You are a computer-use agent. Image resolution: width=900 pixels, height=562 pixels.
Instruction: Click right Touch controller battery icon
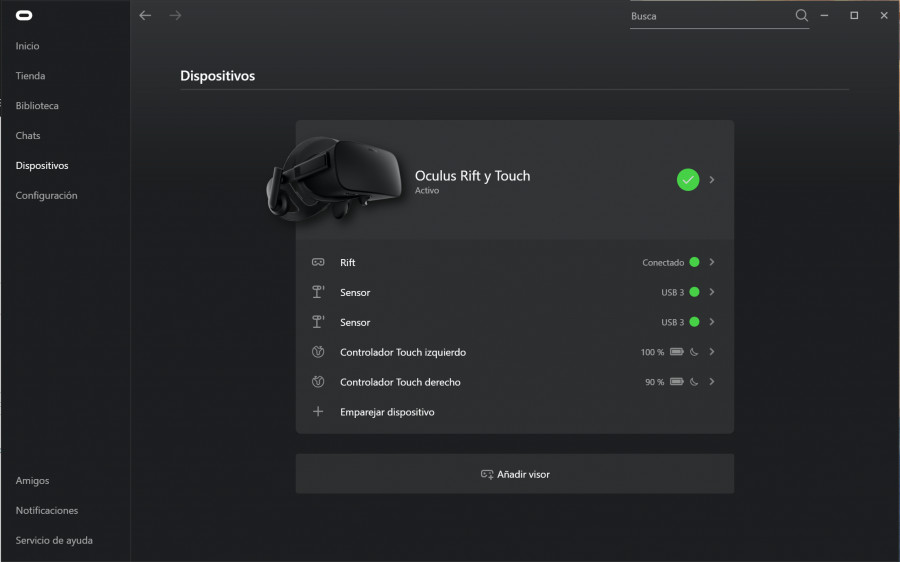tap(677, 382)
